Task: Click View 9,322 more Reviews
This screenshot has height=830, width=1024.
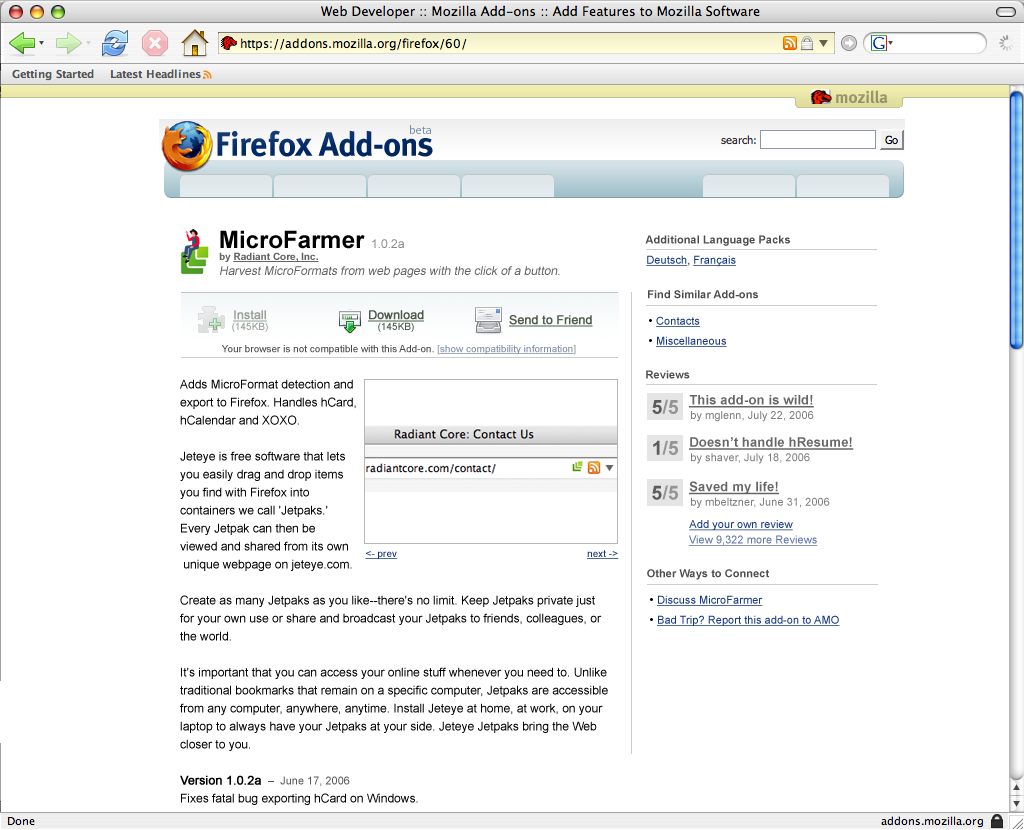Action: (752, 540)
